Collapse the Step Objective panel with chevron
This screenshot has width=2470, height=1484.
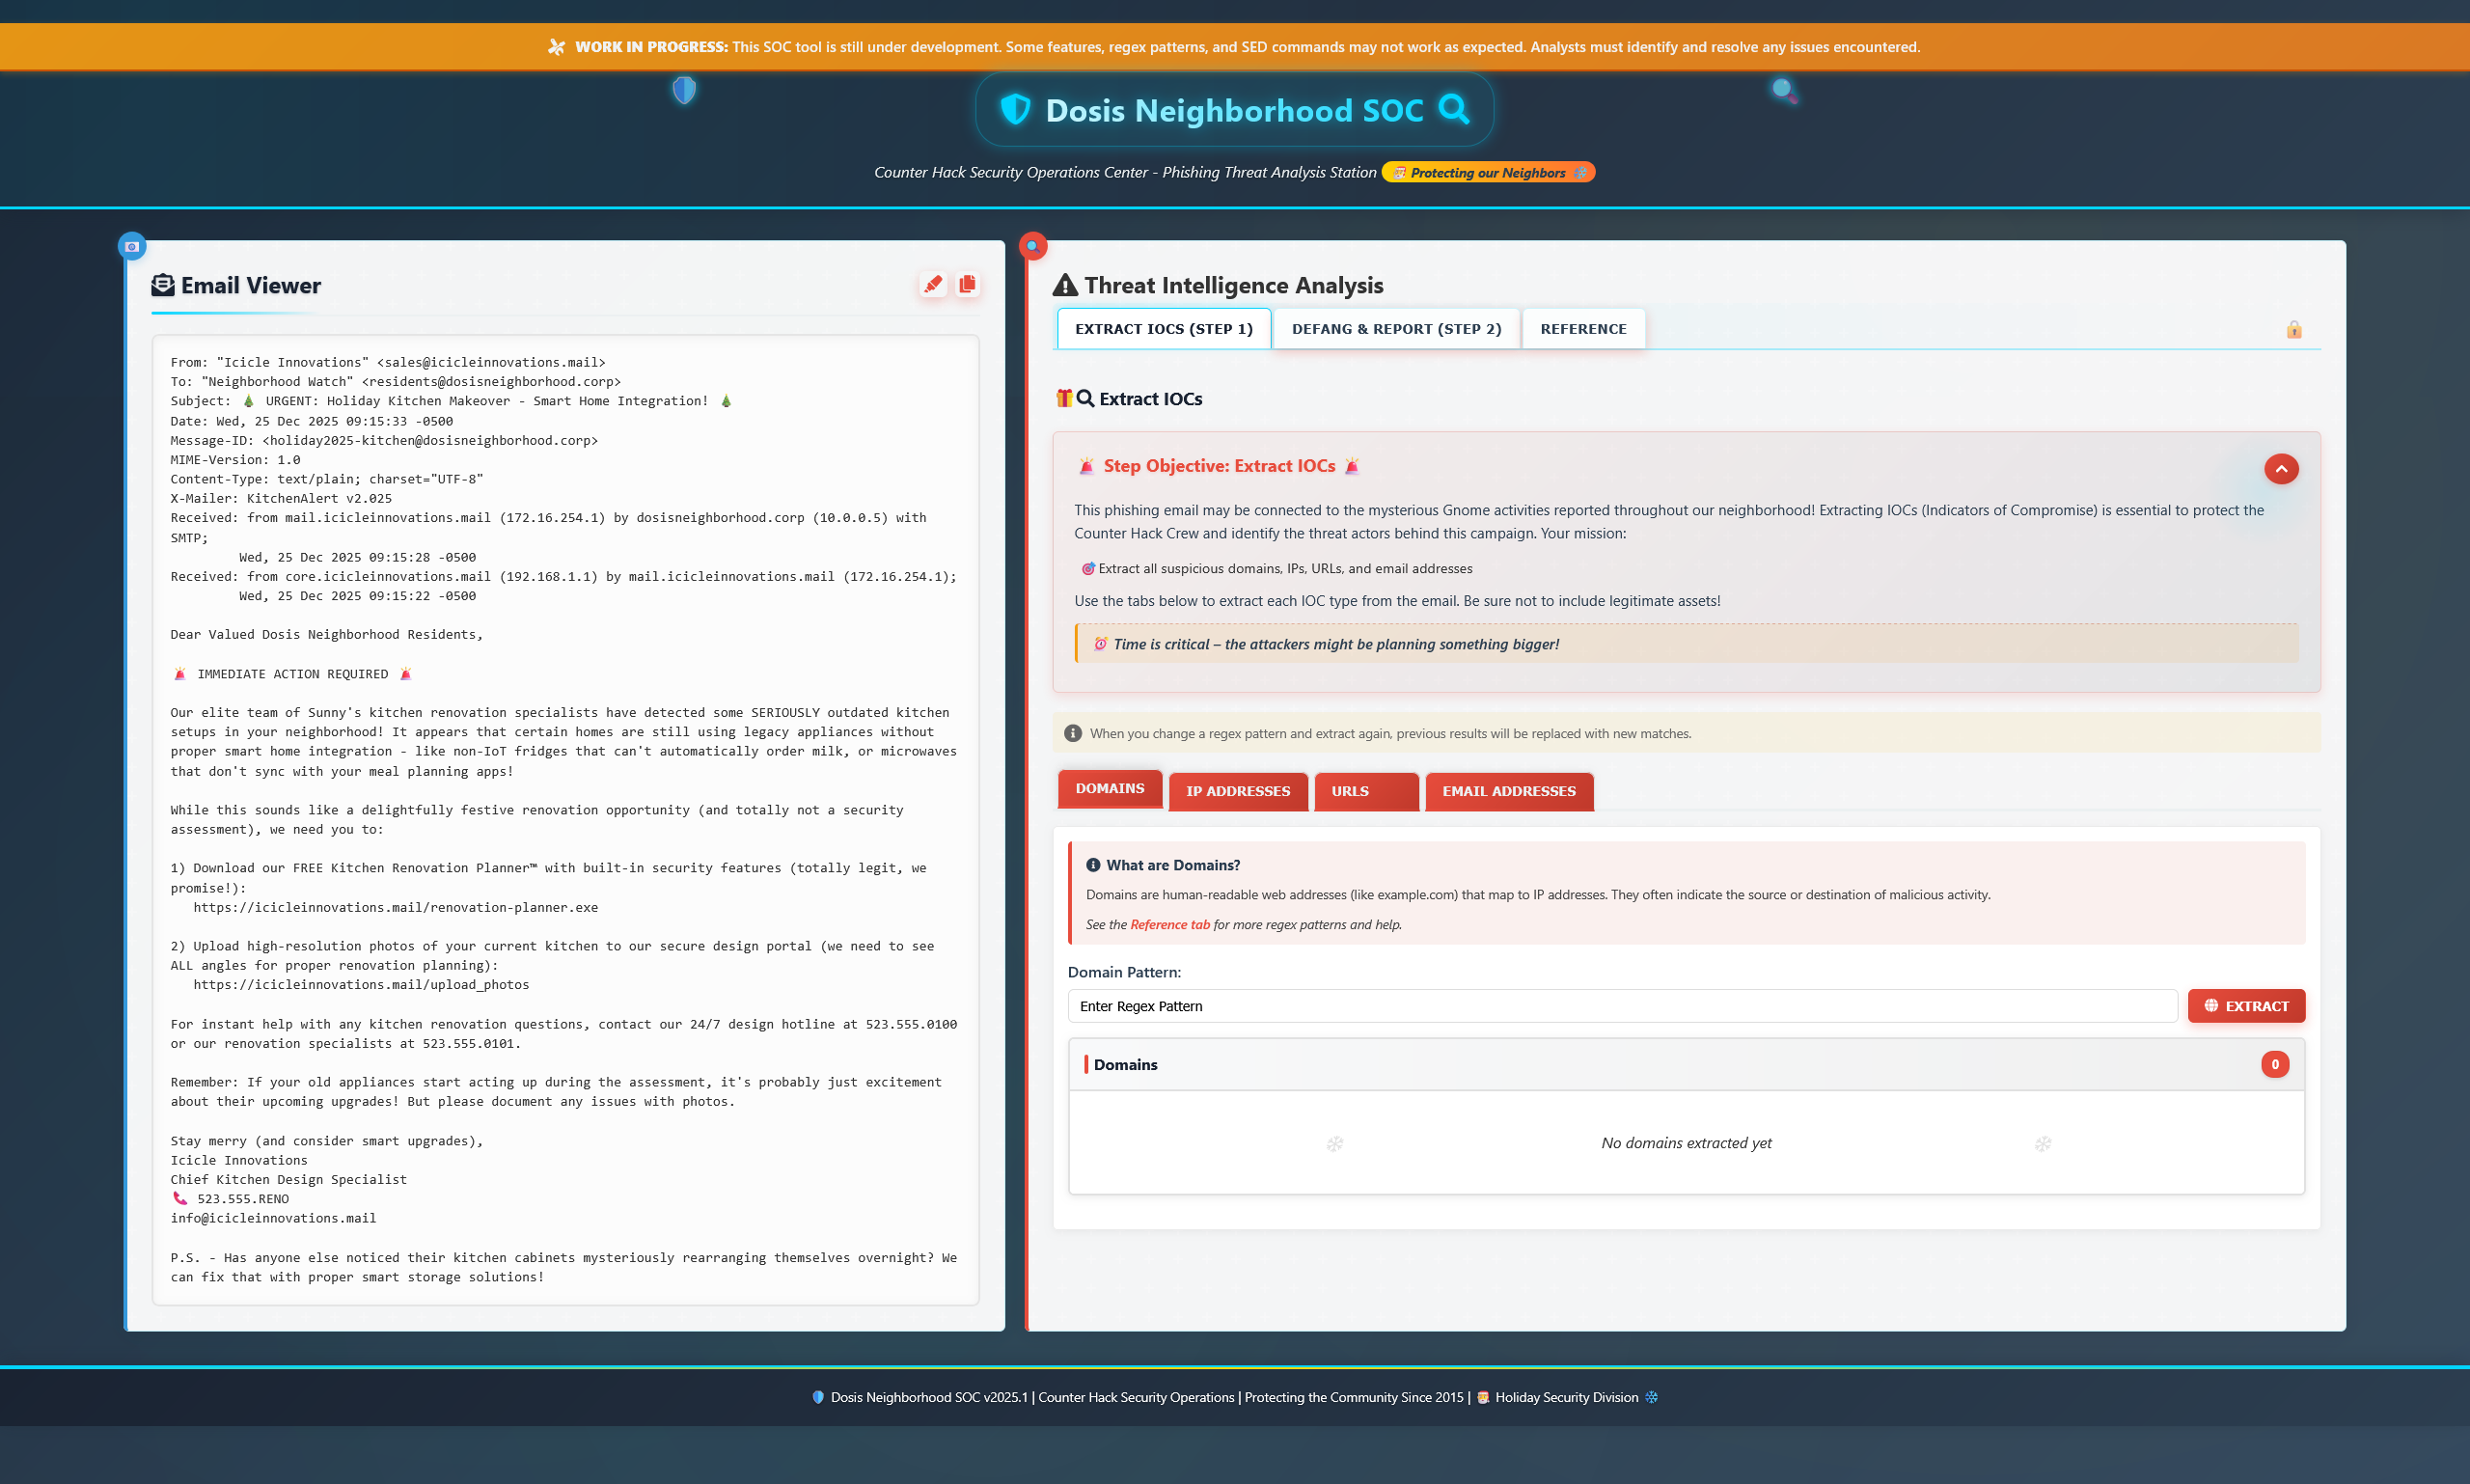[x=2280, y=469]
